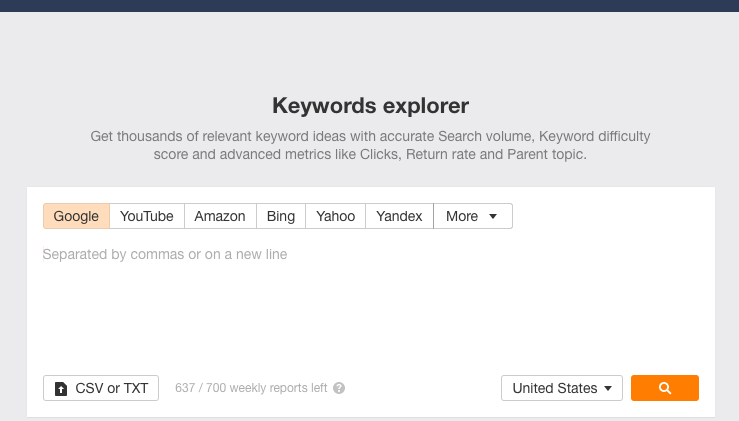Image resolution: width=739 pixels, height=421 pixels.
Task: Select the Bing search engine tab
Action: coord(281,216)
